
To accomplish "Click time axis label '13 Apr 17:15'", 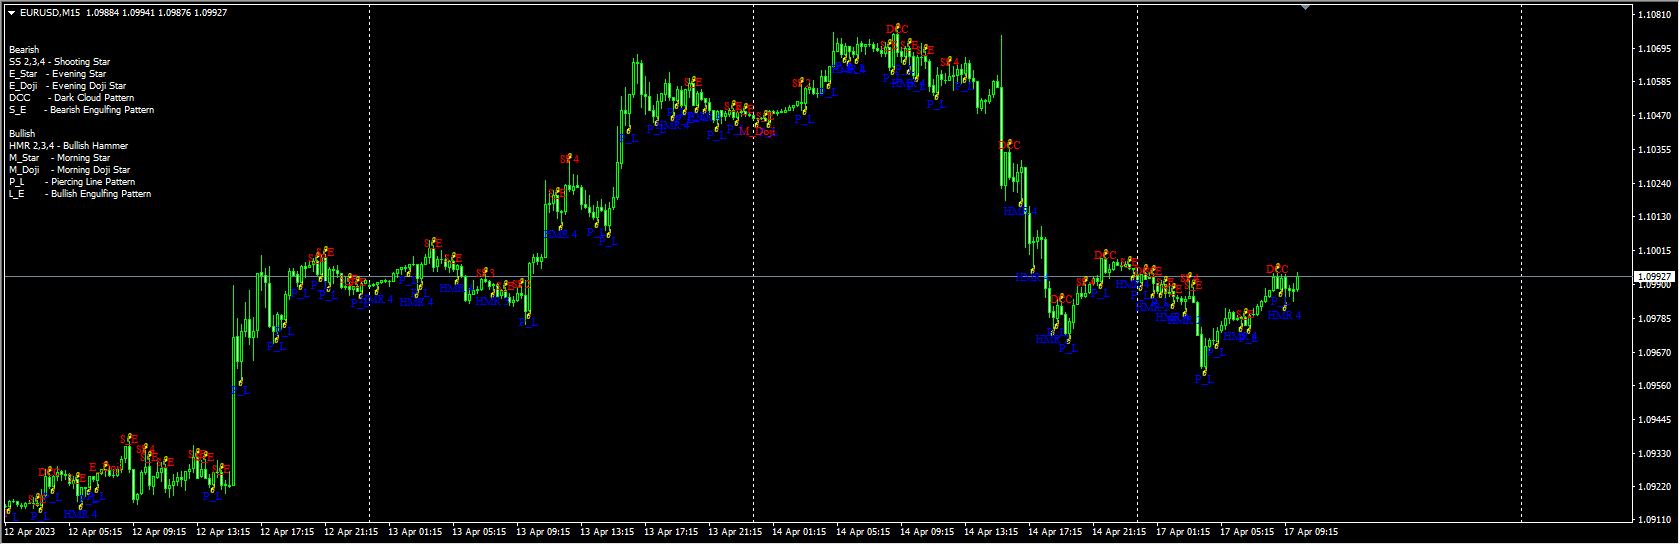I will tap(671, 532).
